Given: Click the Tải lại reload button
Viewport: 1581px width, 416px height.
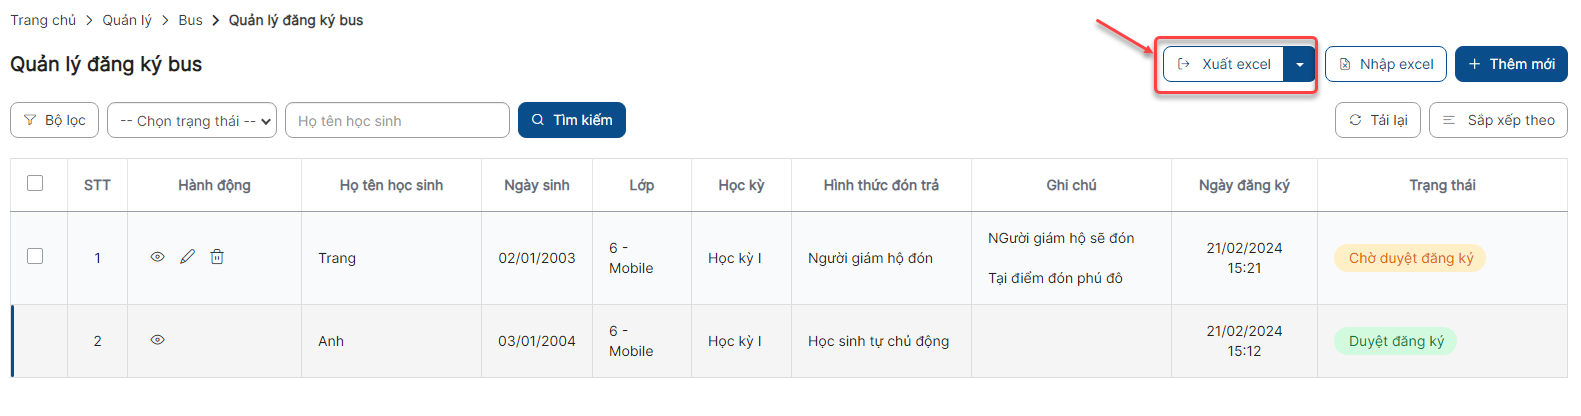Looking at the screenshot, I should point(1377,120).
